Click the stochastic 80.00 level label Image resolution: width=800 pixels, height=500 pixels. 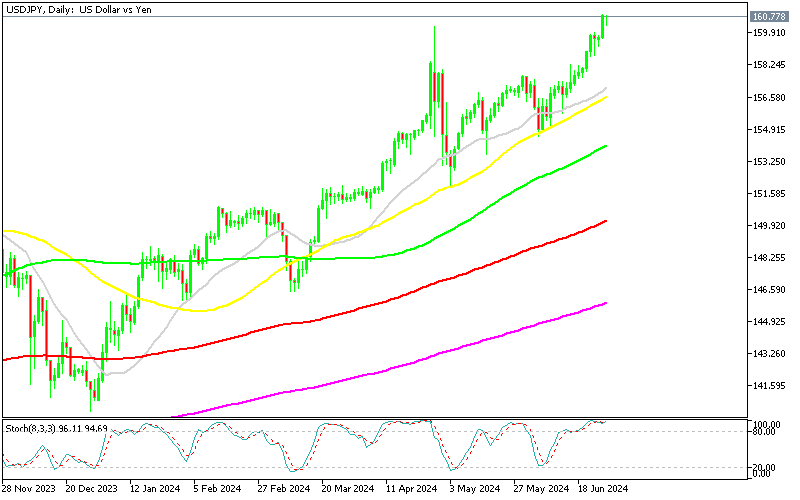(765, 432)
